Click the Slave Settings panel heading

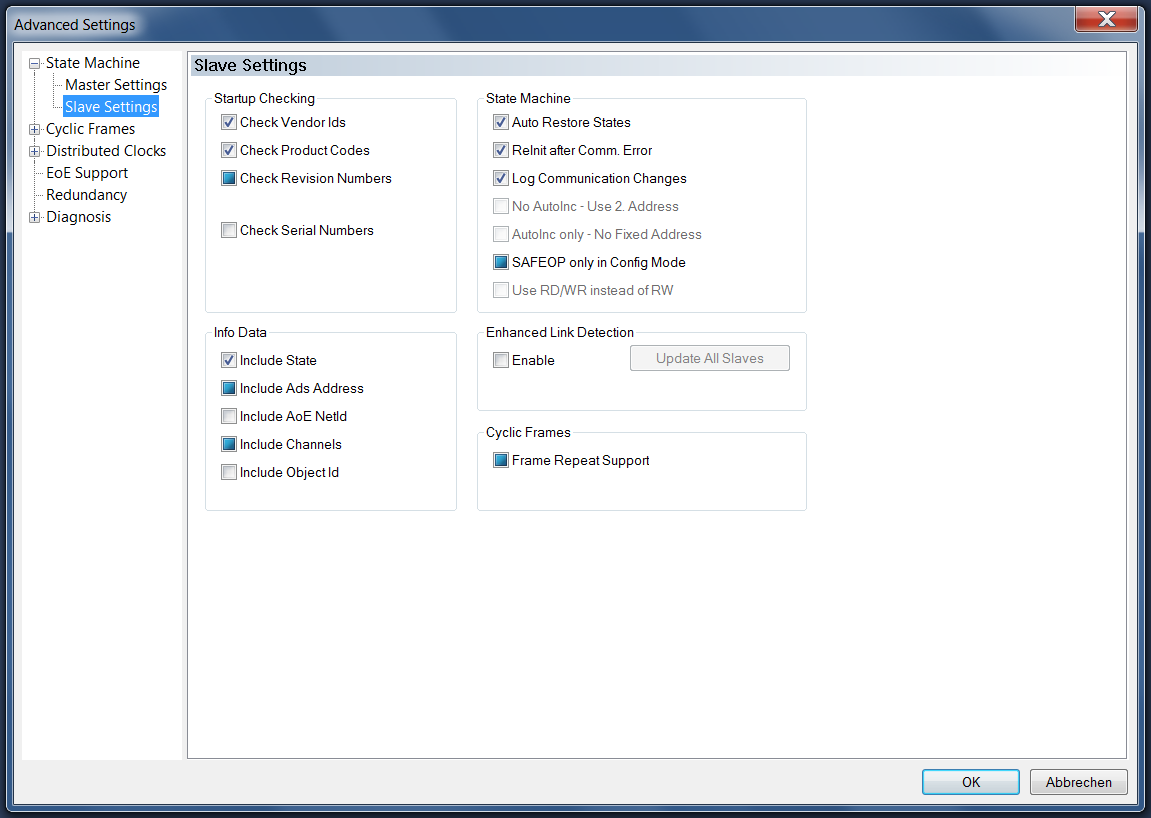click(250, 65)
